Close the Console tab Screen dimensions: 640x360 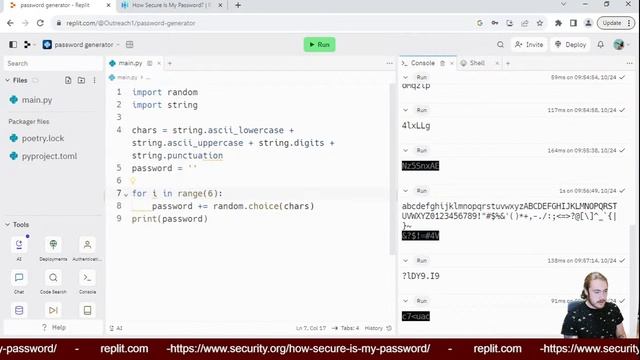tap(451, 63)
